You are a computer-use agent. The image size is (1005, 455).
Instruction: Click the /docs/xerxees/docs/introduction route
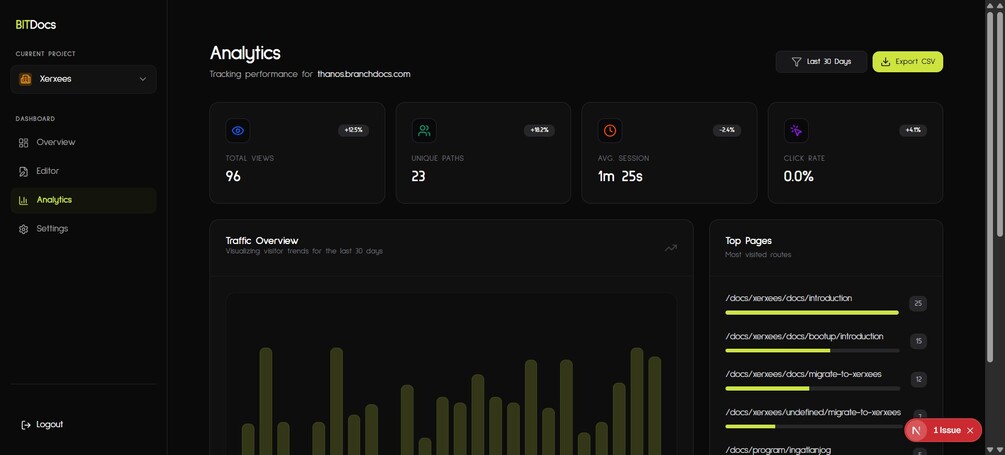tap(789, 298)
